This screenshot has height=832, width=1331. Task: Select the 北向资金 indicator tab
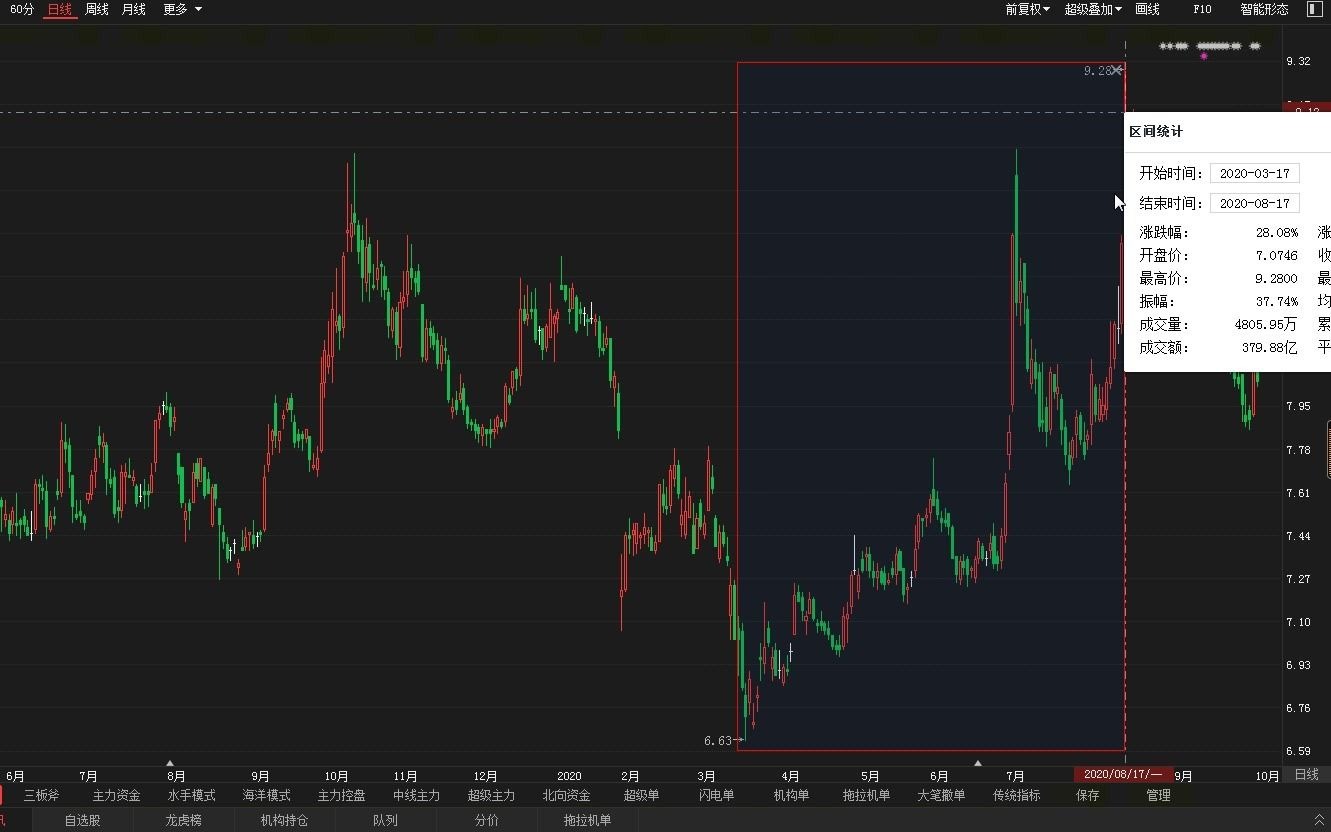tap(566, 795)
